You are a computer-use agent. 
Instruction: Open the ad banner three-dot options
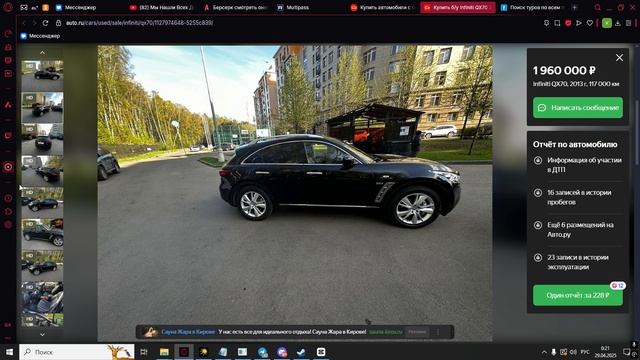tap(438, 332)
